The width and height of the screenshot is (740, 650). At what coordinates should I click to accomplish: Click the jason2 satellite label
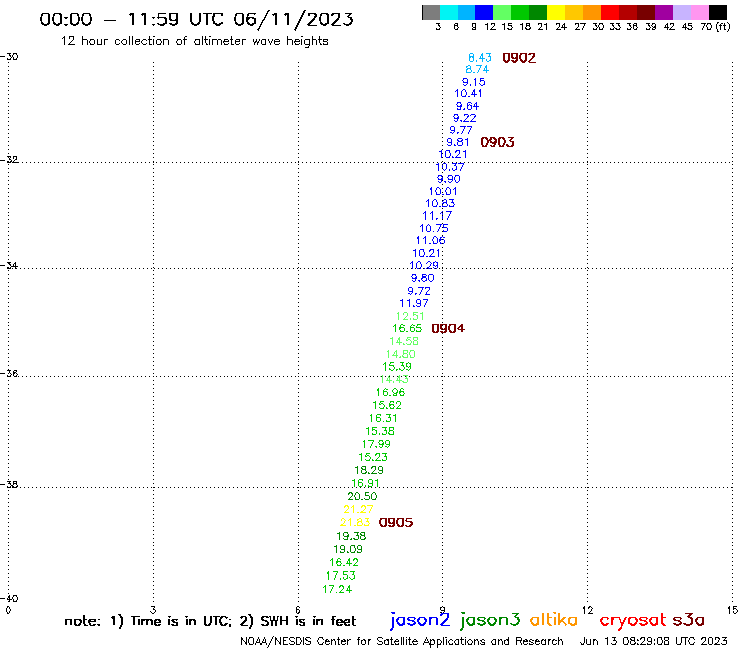click(420, 620)
